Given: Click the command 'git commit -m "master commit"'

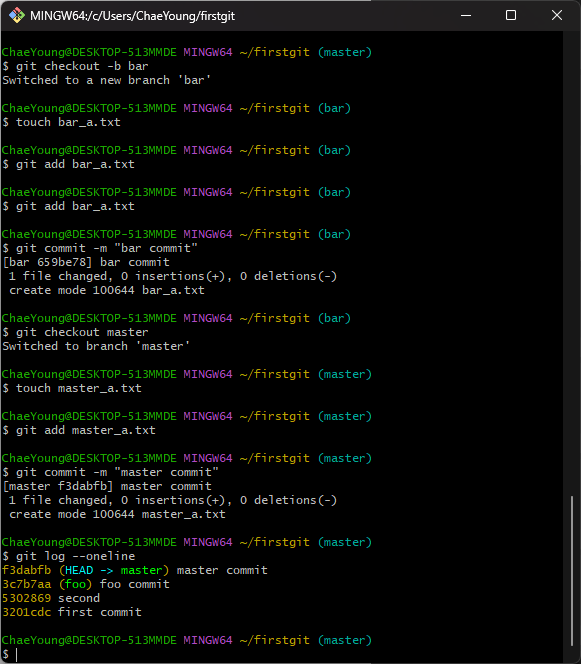Looking at the screenshot, I should point(117,472).
